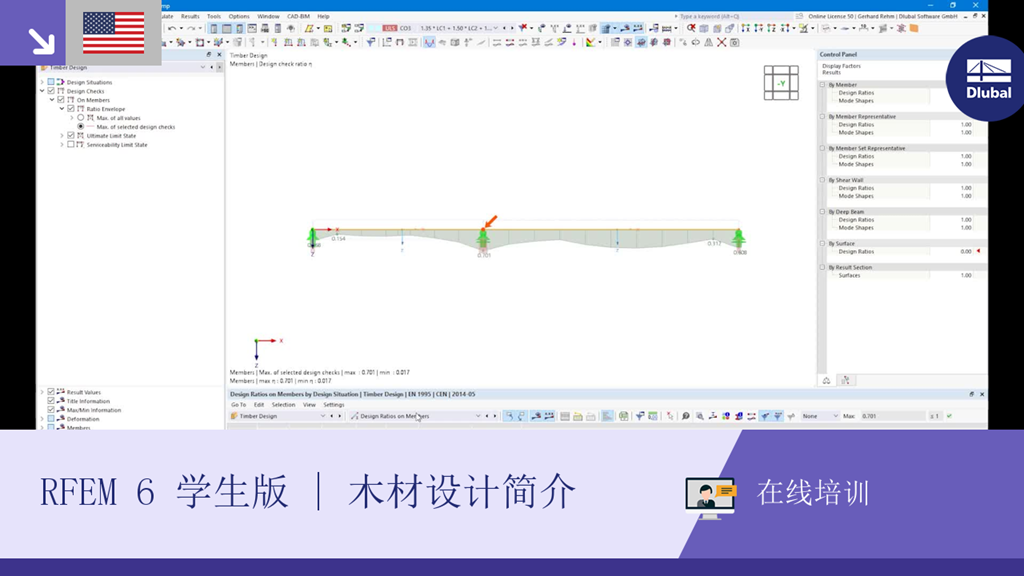Click the show results diagram icon (blue curve)
The image size is (1024, 576).
[x=428, y=42]
